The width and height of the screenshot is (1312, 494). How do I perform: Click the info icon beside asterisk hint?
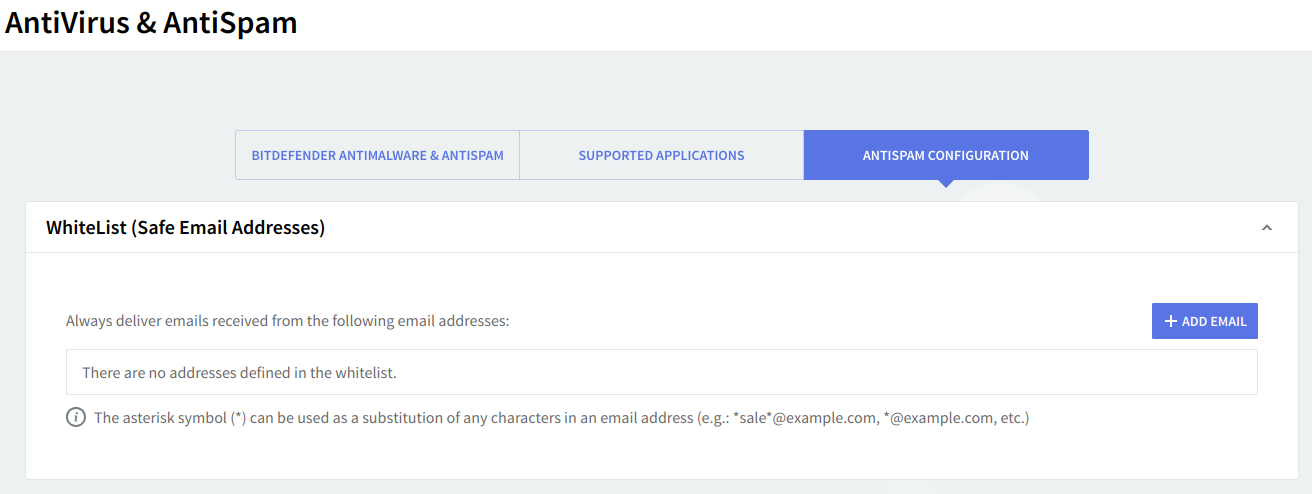click(76, 417)
